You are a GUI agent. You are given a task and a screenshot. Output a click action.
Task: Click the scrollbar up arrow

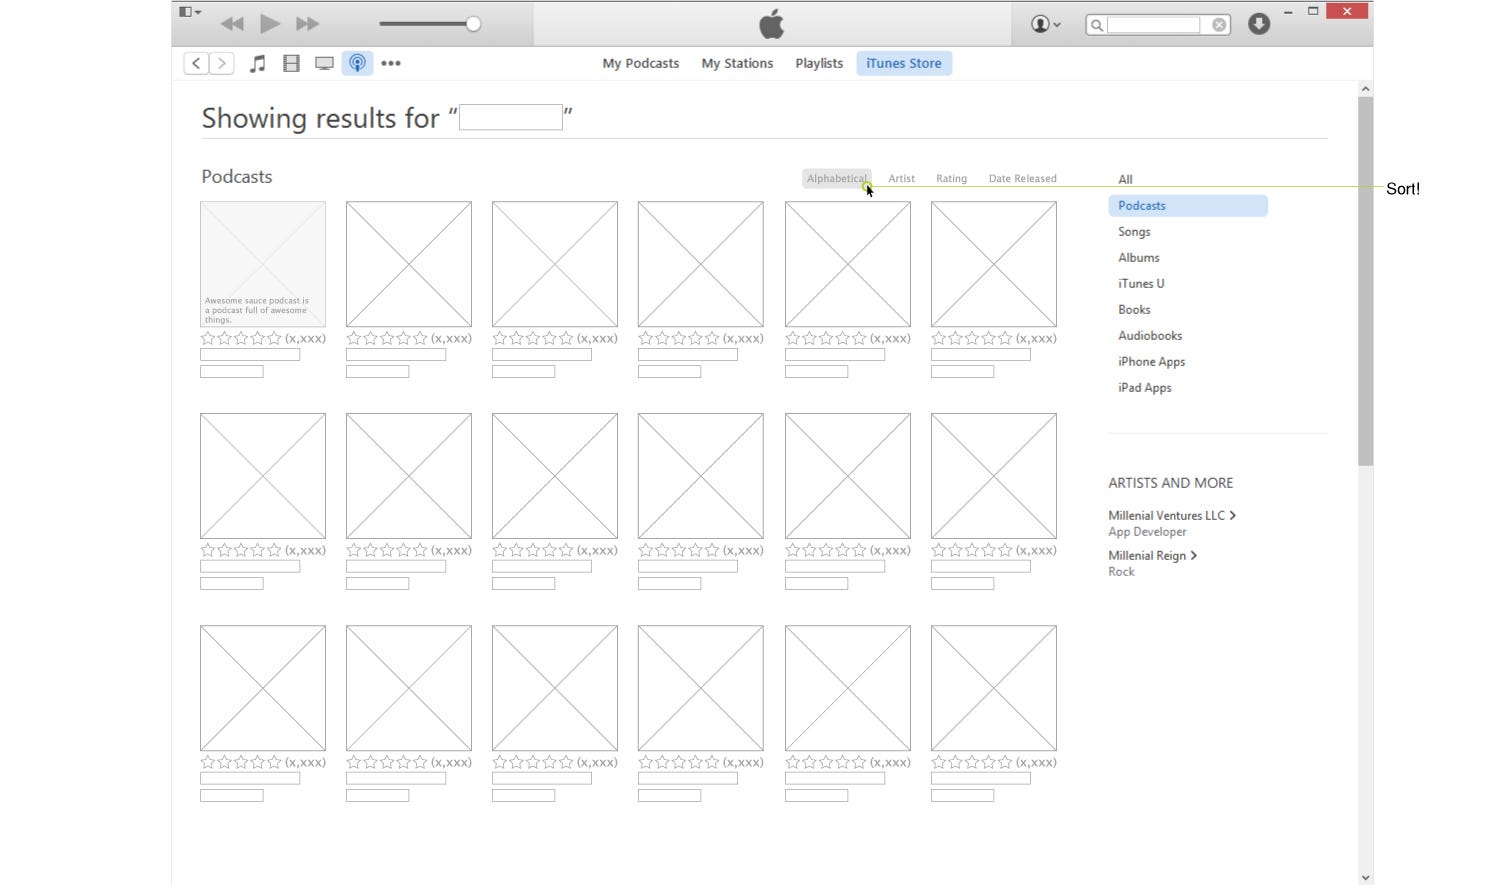coord(1365,89)
